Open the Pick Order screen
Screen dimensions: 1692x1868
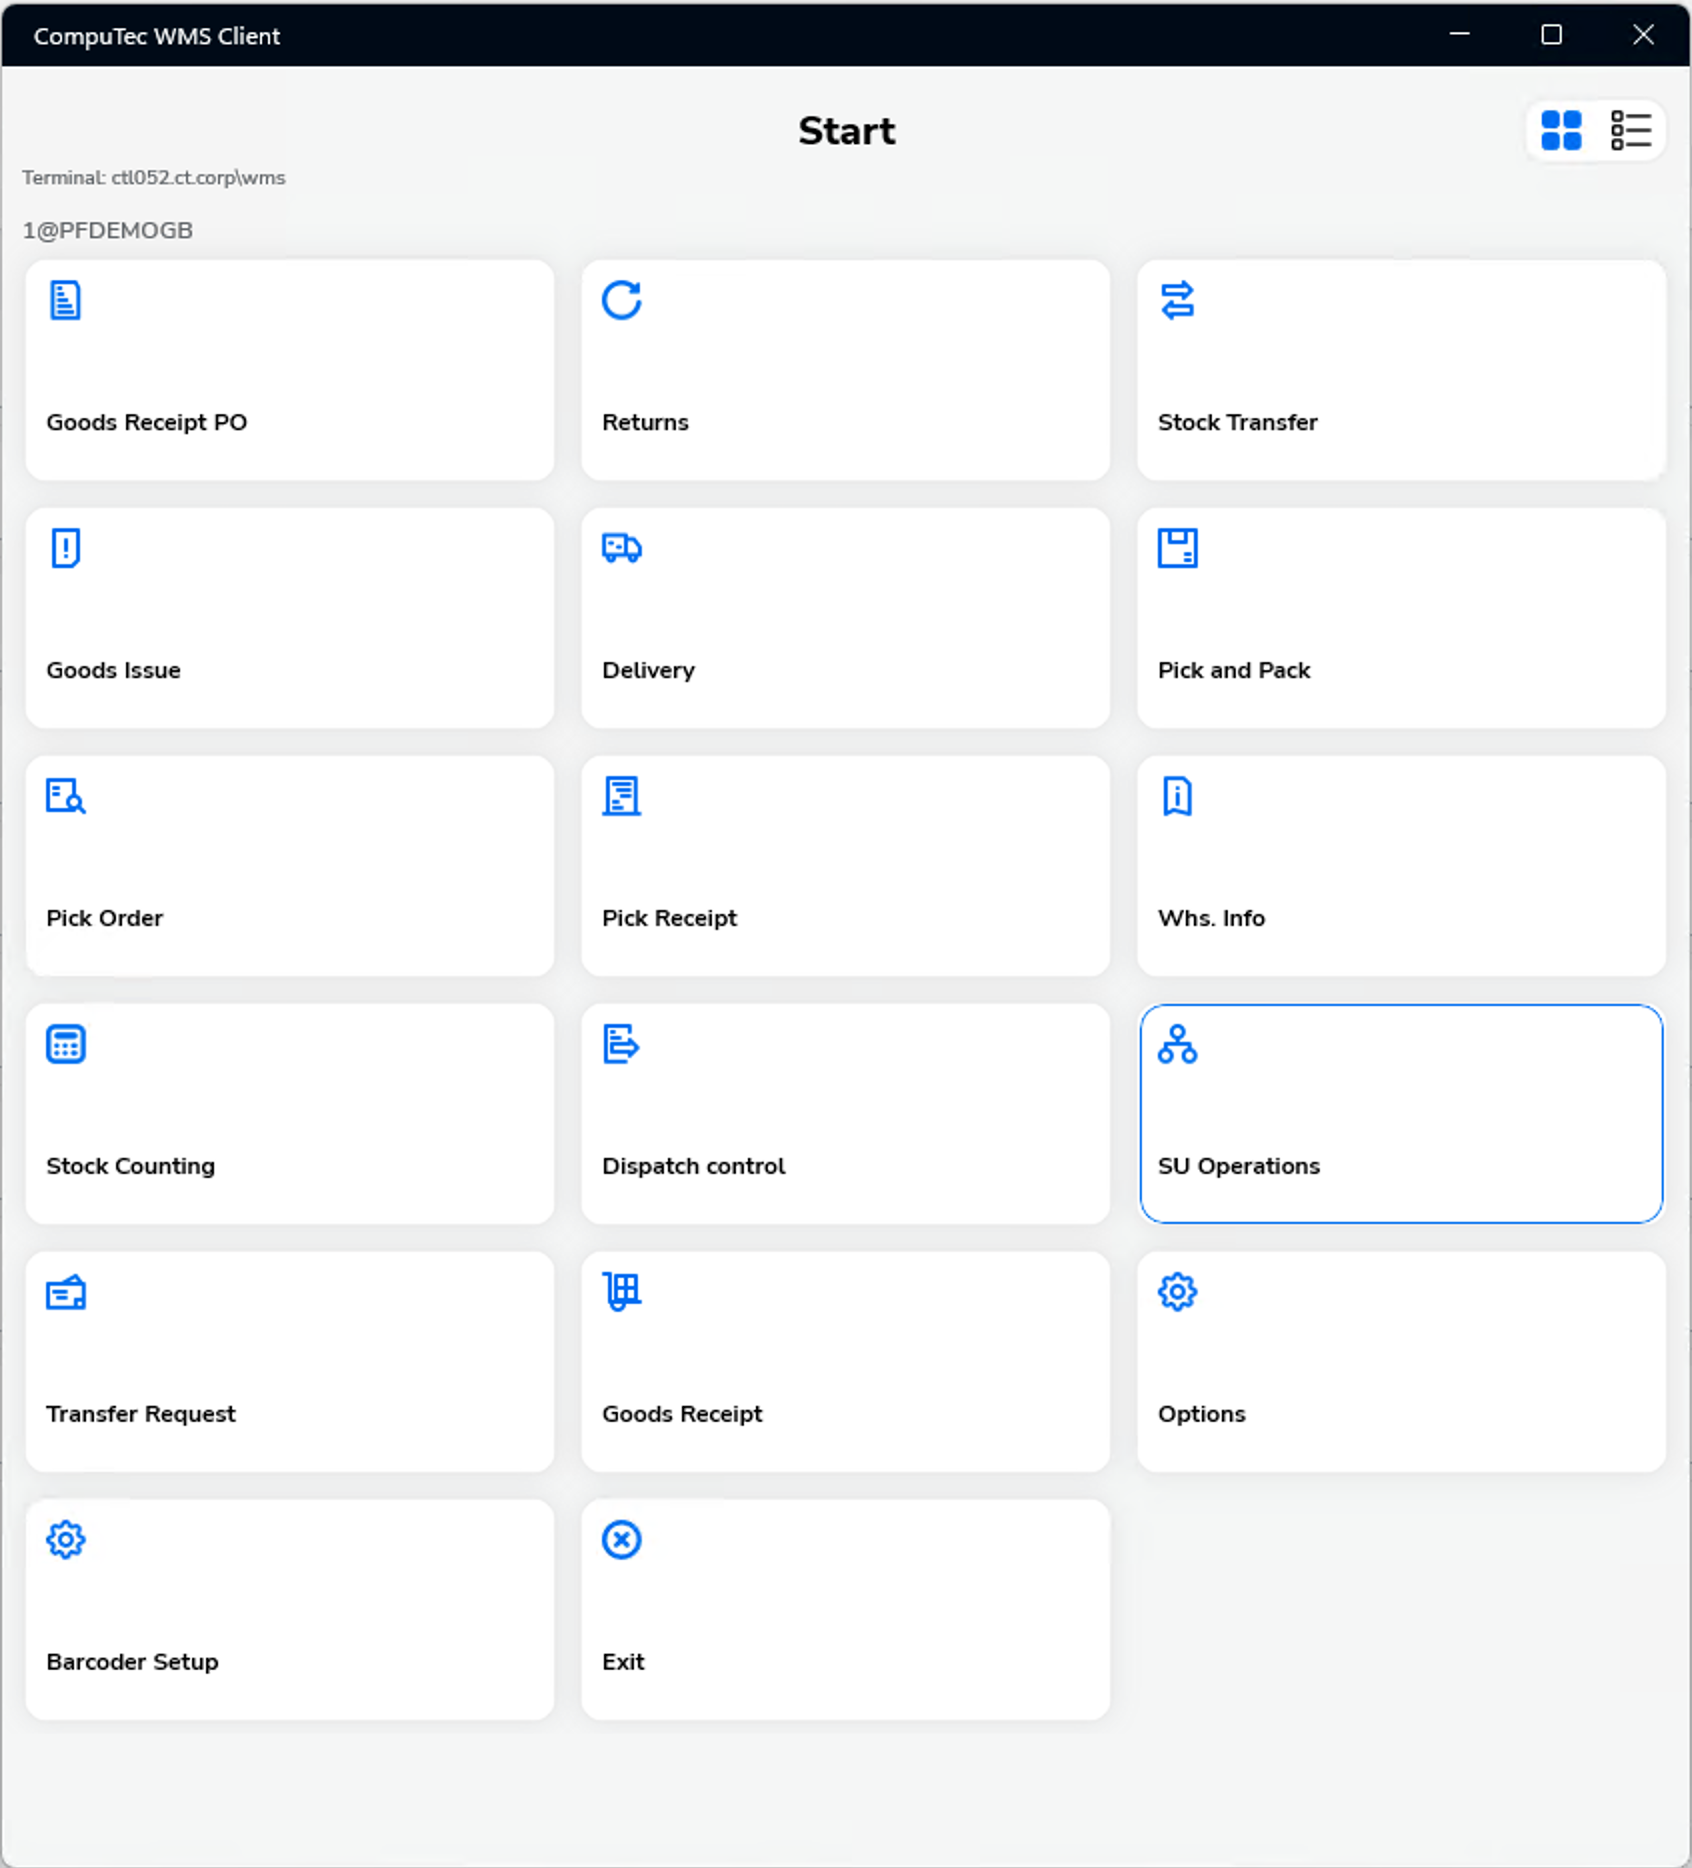(289, 865)
